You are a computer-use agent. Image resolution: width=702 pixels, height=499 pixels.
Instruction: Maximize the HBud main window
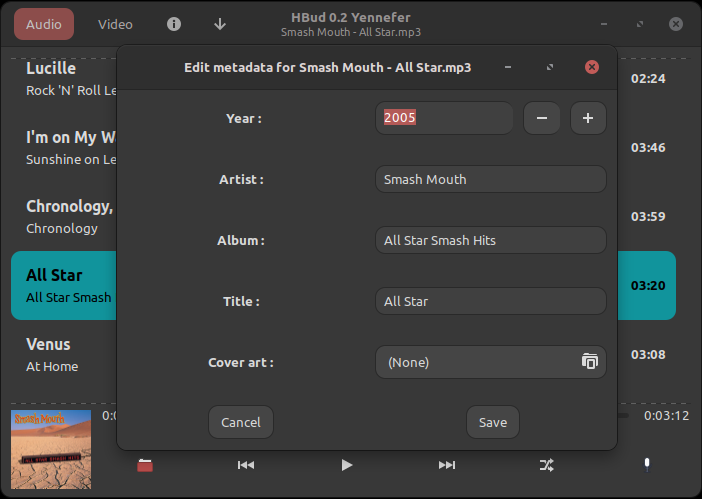(x=640, y=24)
